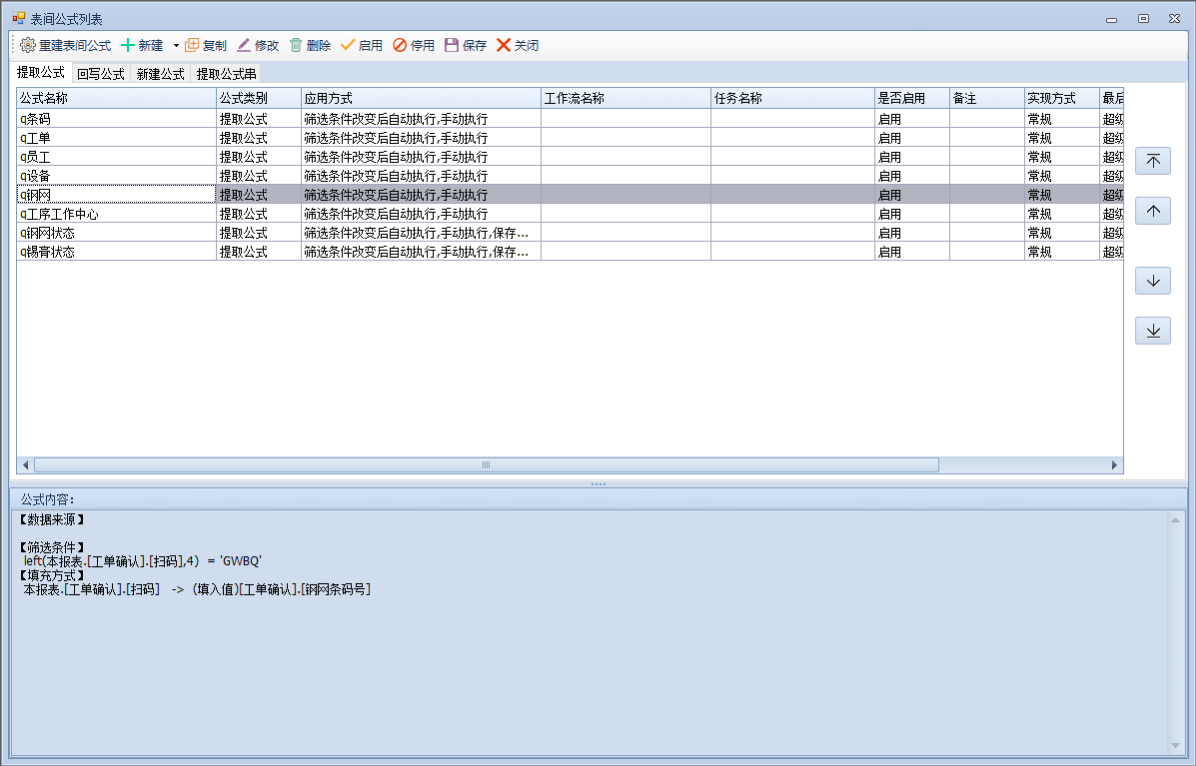
Task: Click the horizontal scrollbar right arrow
Action: pos(1115,465)
